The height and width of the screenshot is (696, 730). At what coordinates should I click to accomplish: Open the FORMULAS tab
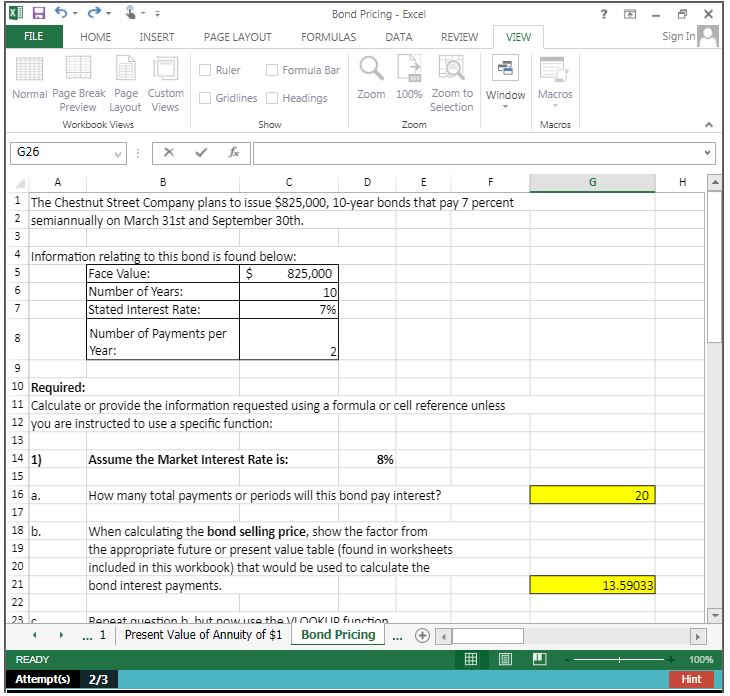328,37
